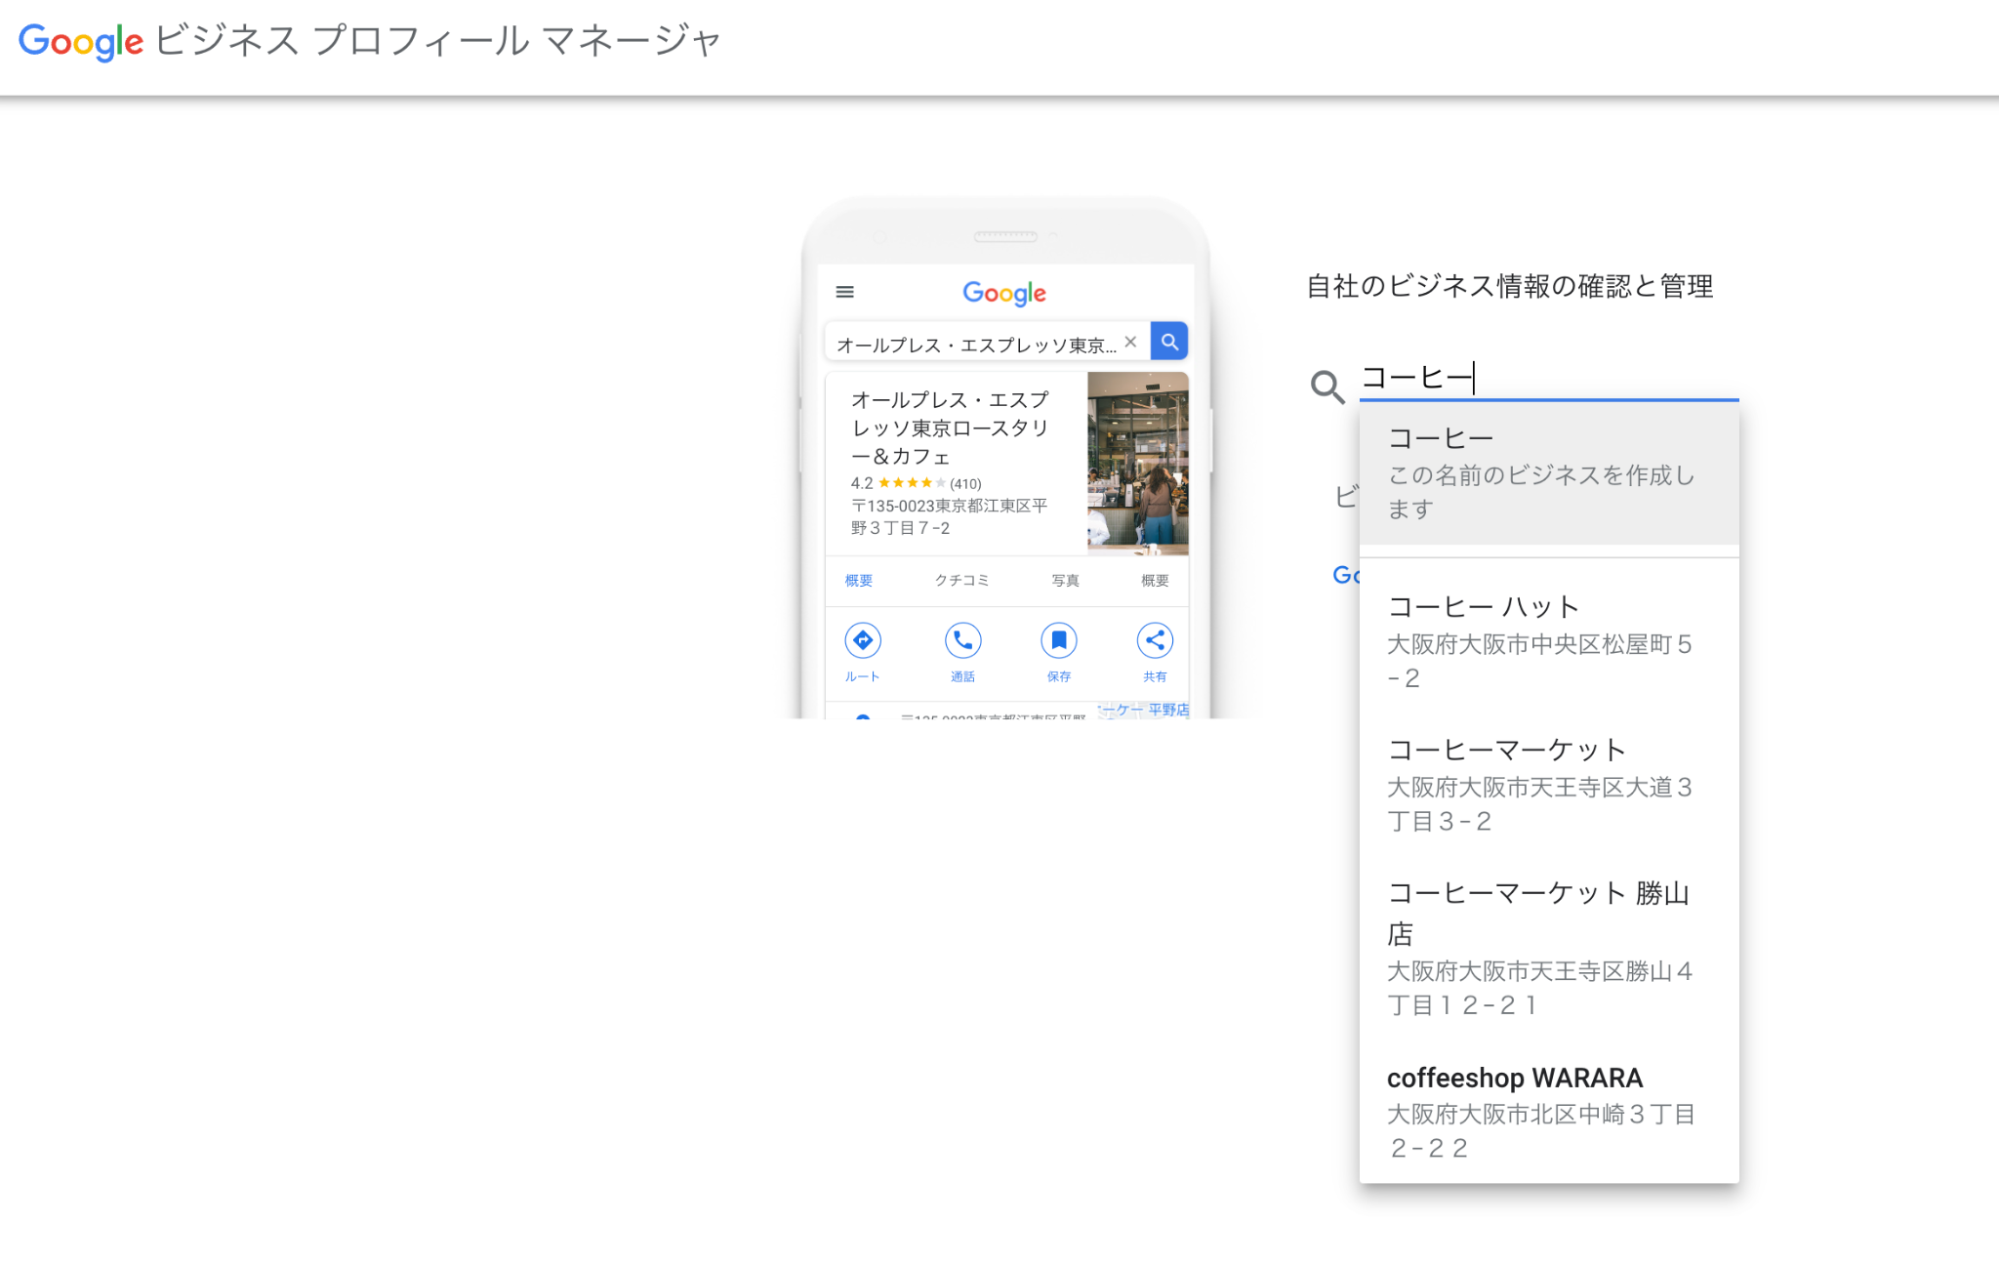Screen dimensions: 1999x1288
Task: Click into the business name search field containing コーヒー
Action: pos(1548,378)
